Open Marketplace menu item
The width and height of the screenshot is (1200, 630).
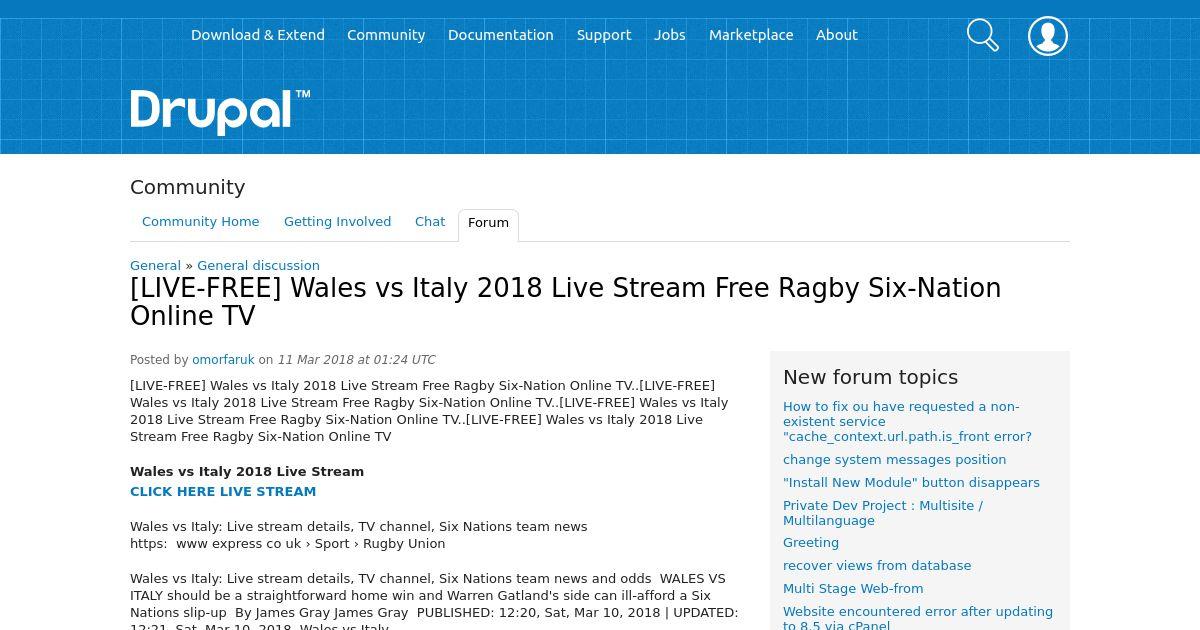[751, 35]
